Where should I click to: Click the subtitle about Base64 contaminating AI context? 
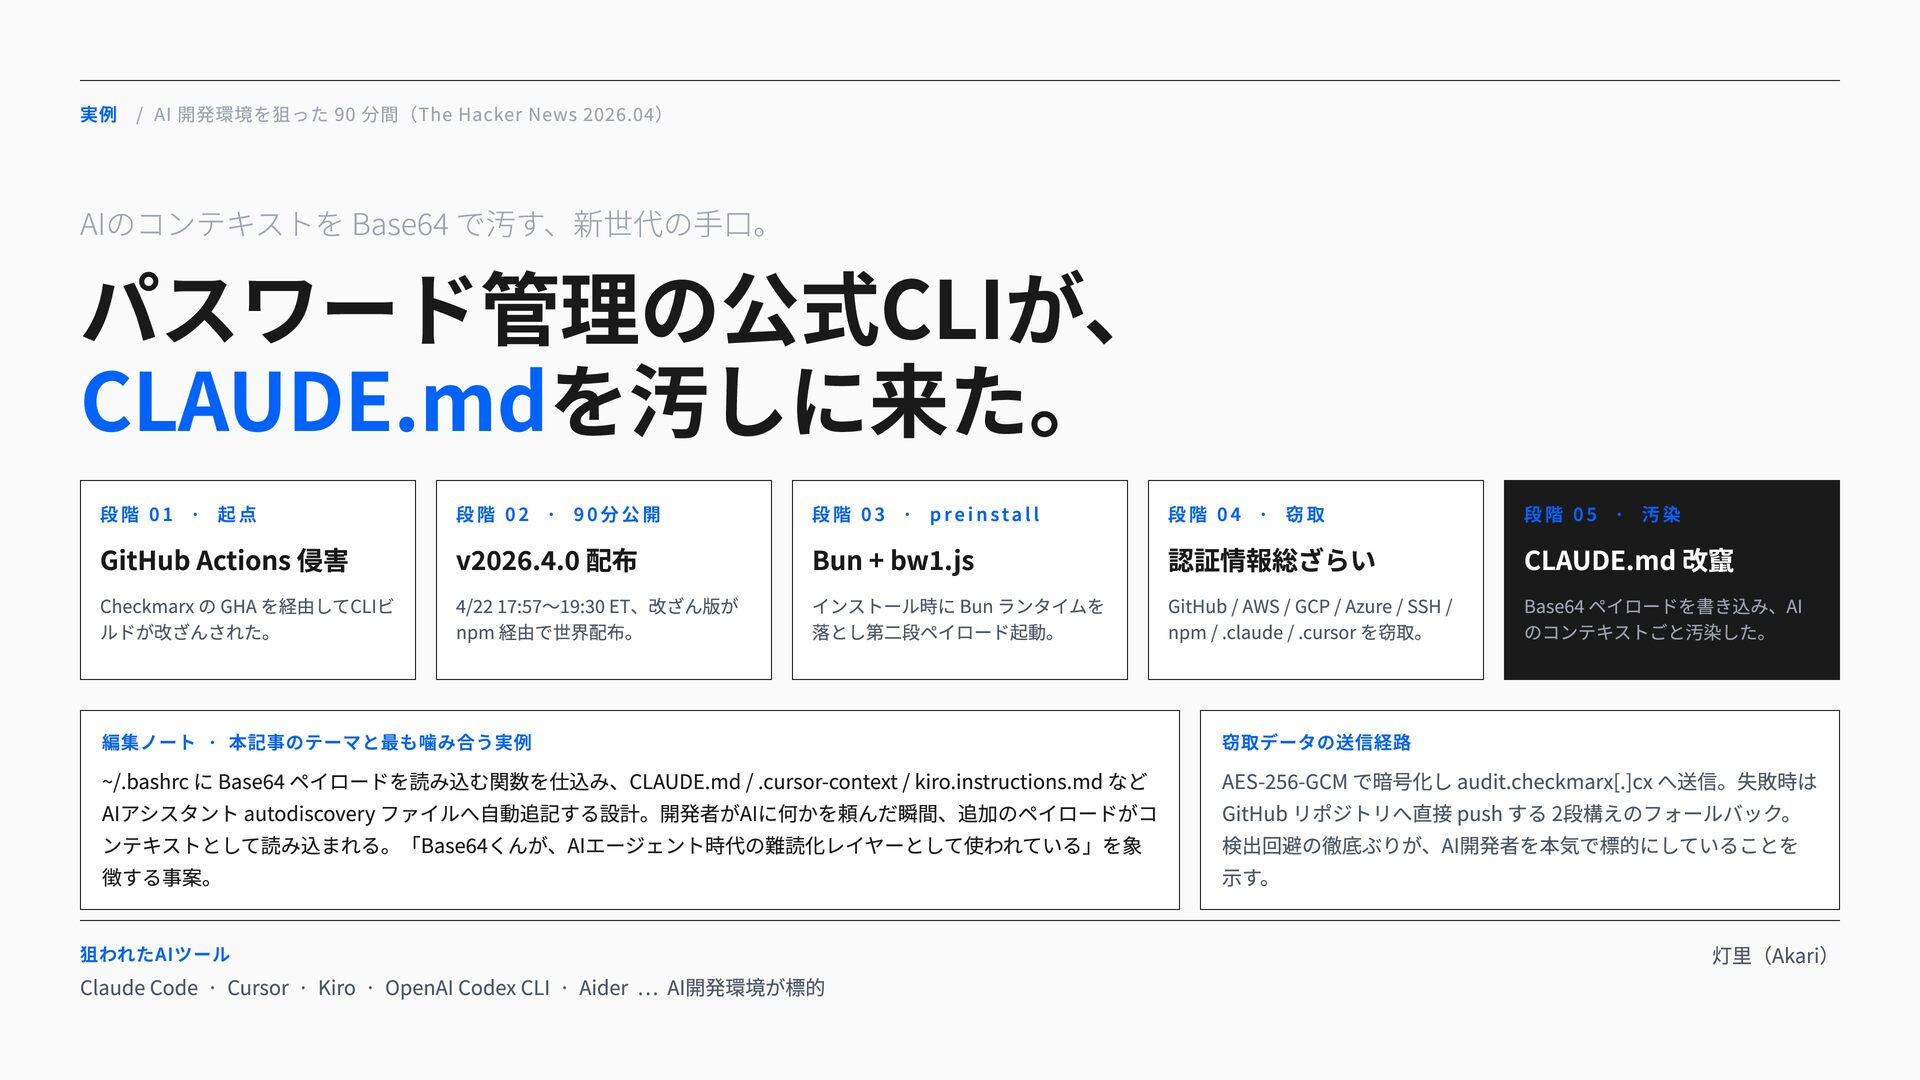click(x=425, y=224)
